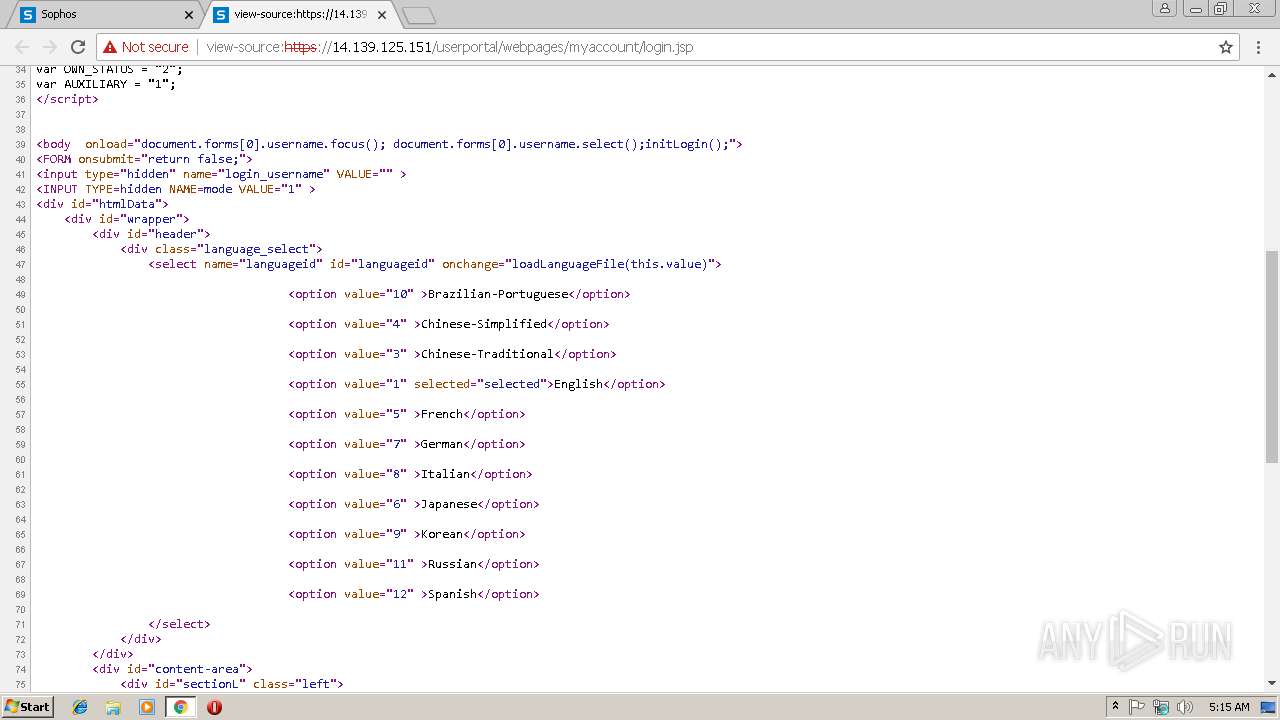Click the 'content-area' div source line
This screenshot has height=720, width=1280.
[x=173, y=669]
